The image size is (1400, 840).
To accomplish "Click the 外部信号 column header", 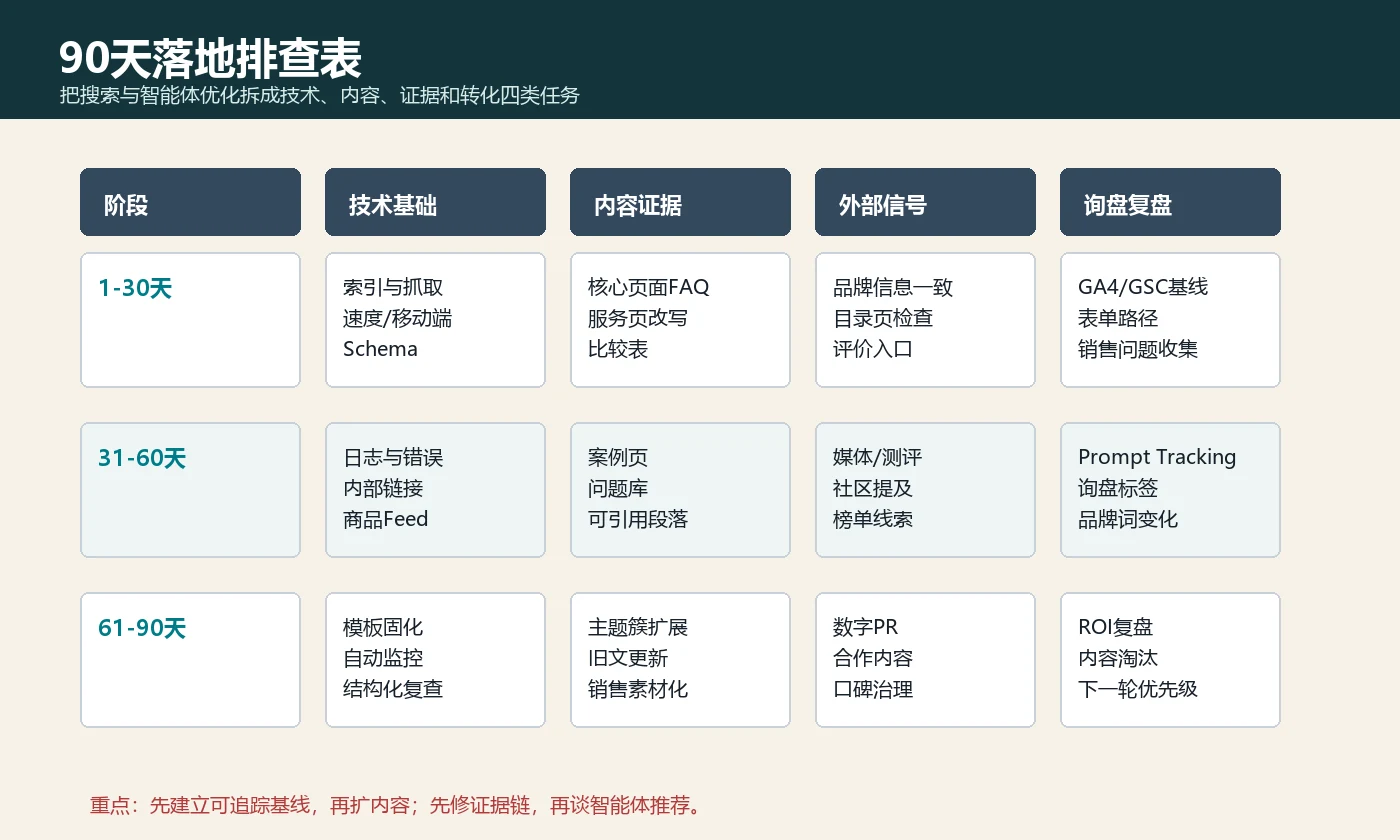I will (x=925, y=202).
